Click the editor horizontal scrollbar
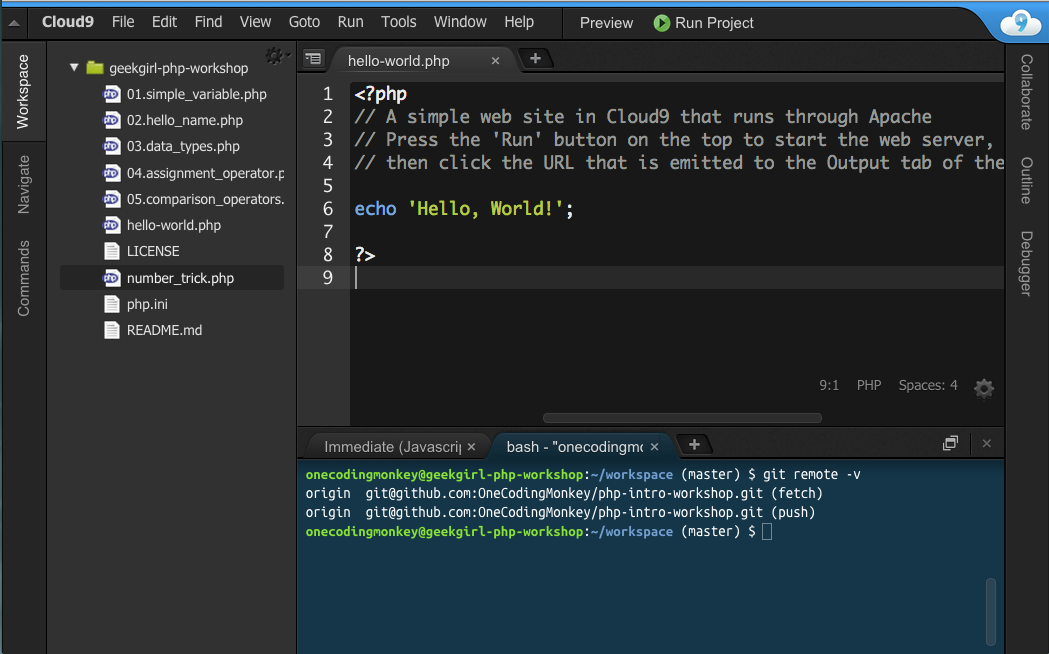The image size is (1049, 654). tap(682, 418)
